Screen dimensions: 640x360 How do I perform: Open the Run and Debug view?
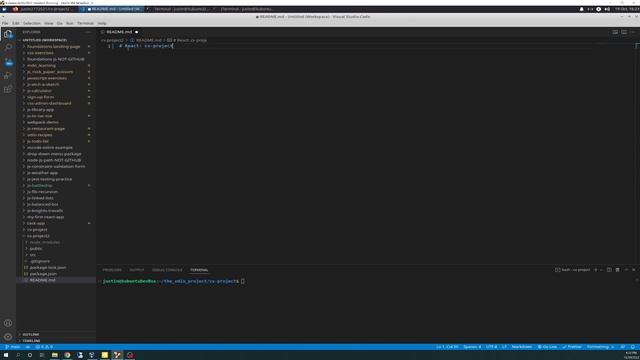pyautogui.click(x=8, y=76)
